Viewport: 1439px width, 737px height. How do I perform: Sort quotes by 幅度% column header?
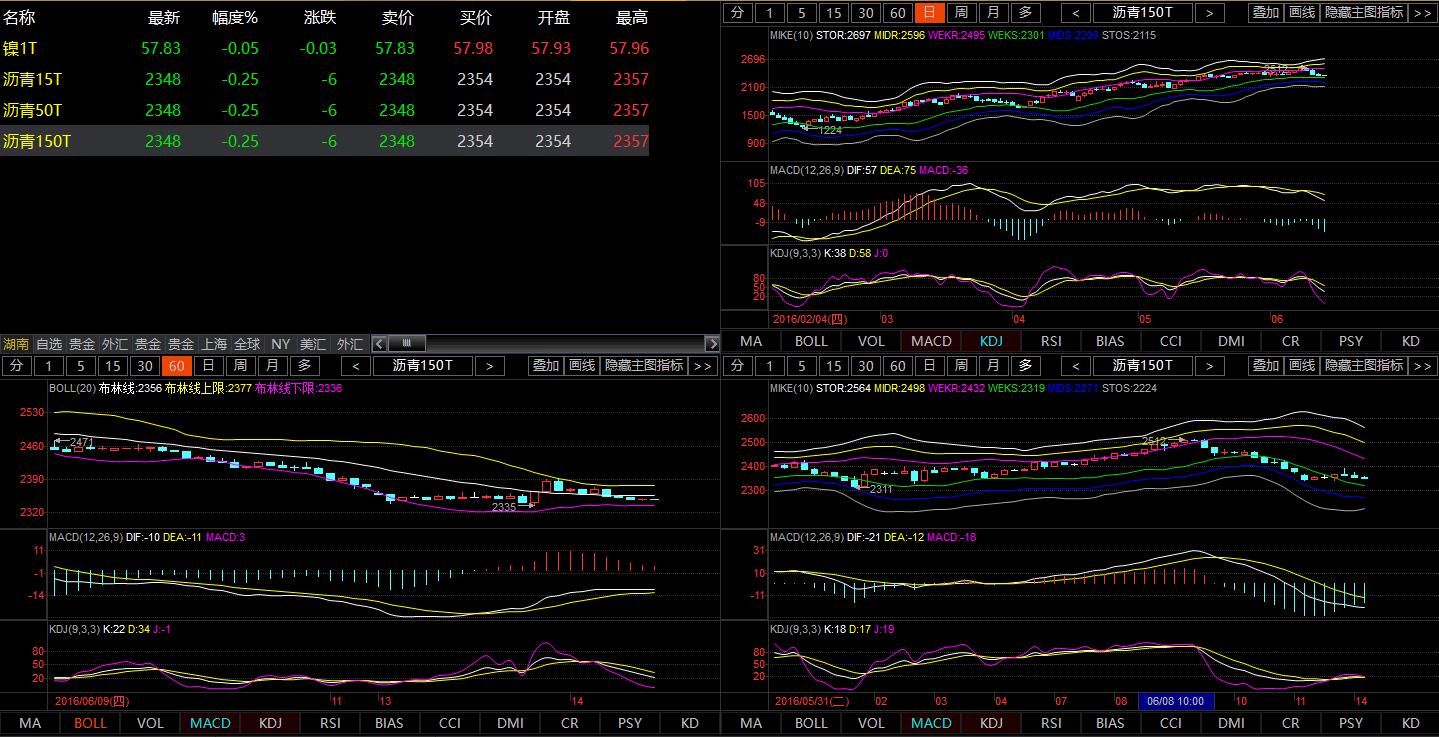[235, 18]
